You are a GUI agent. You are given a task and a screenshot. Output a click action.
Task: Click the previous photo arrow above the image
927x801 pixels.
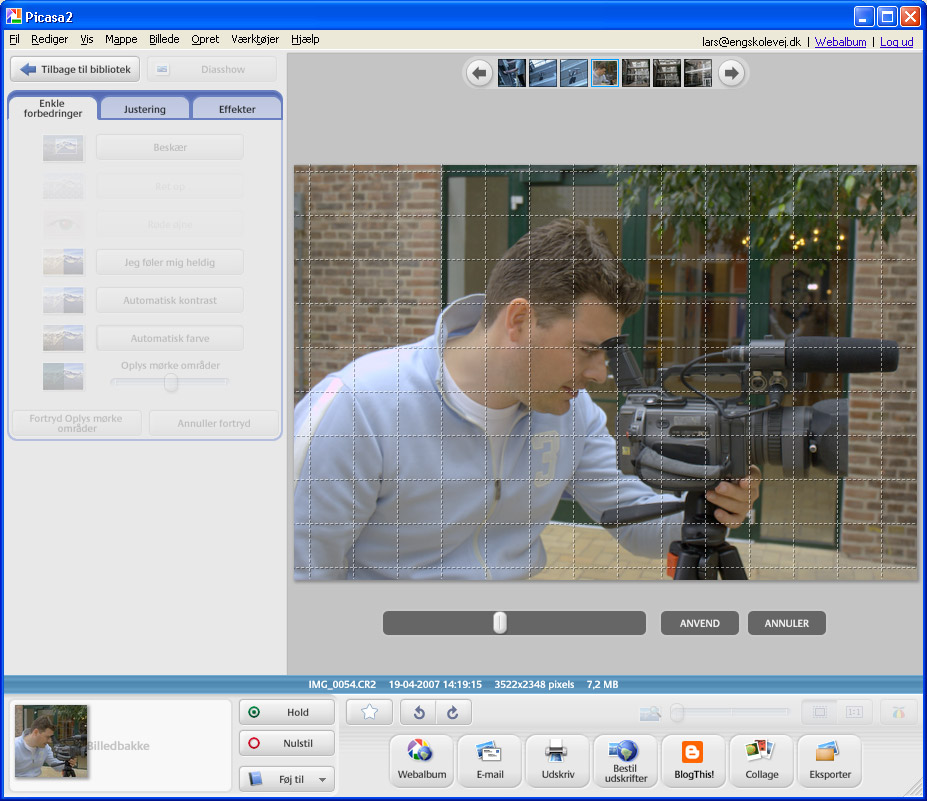point(480,73)
